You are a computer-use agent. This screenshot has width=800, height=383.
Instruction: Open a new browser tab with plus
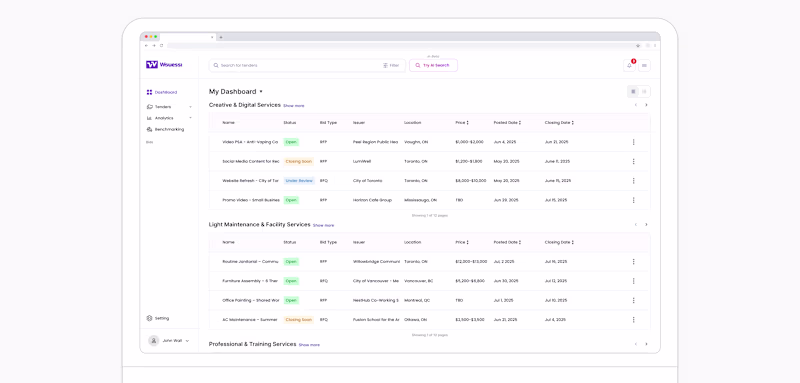point(221,37)
